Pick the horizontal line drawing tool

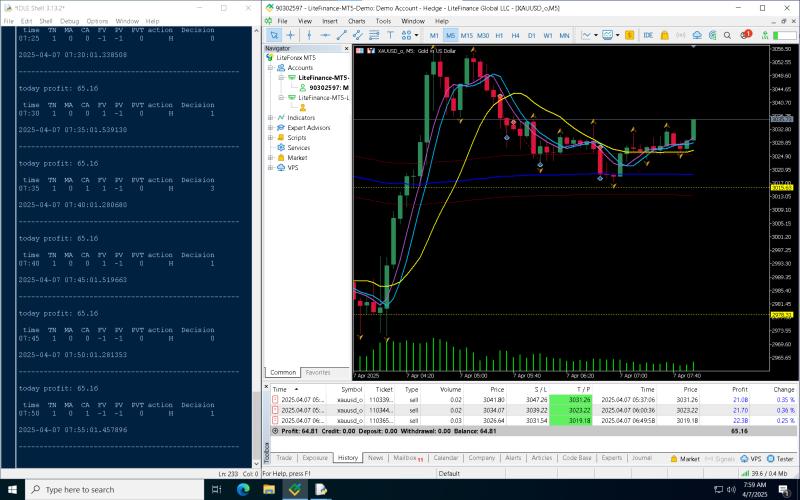pyautogui.click(x=325, y=35)
